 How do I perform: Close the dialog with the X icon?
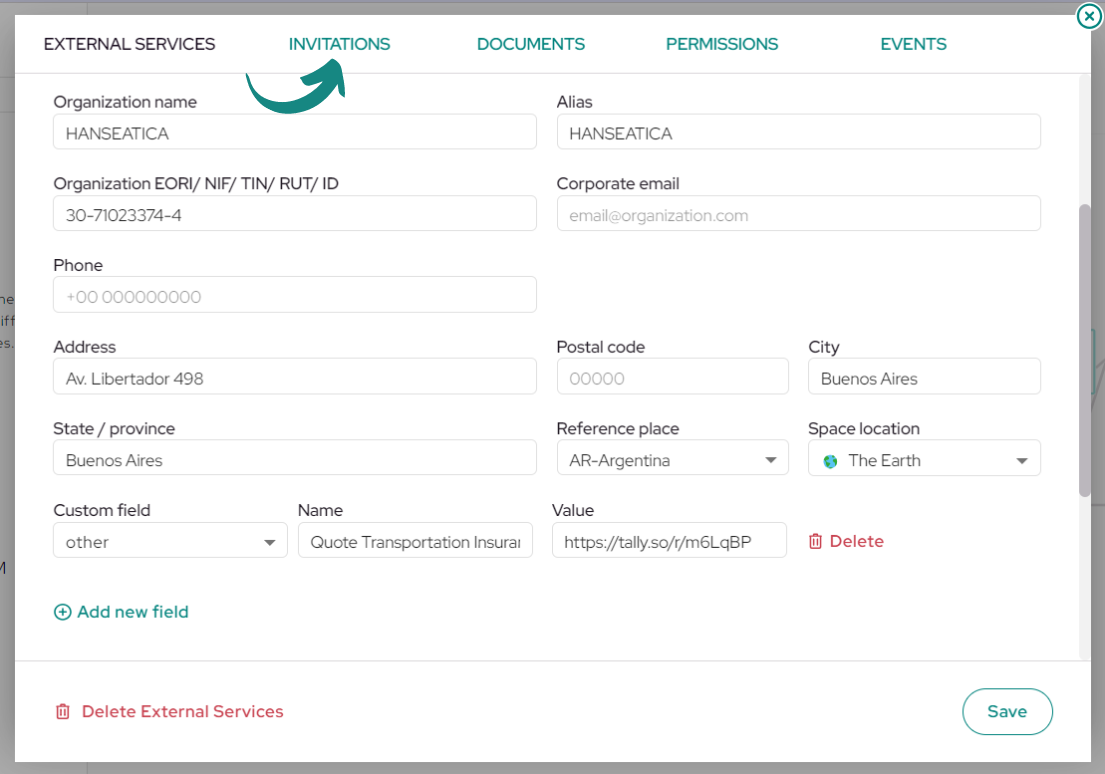(1089, 16)
